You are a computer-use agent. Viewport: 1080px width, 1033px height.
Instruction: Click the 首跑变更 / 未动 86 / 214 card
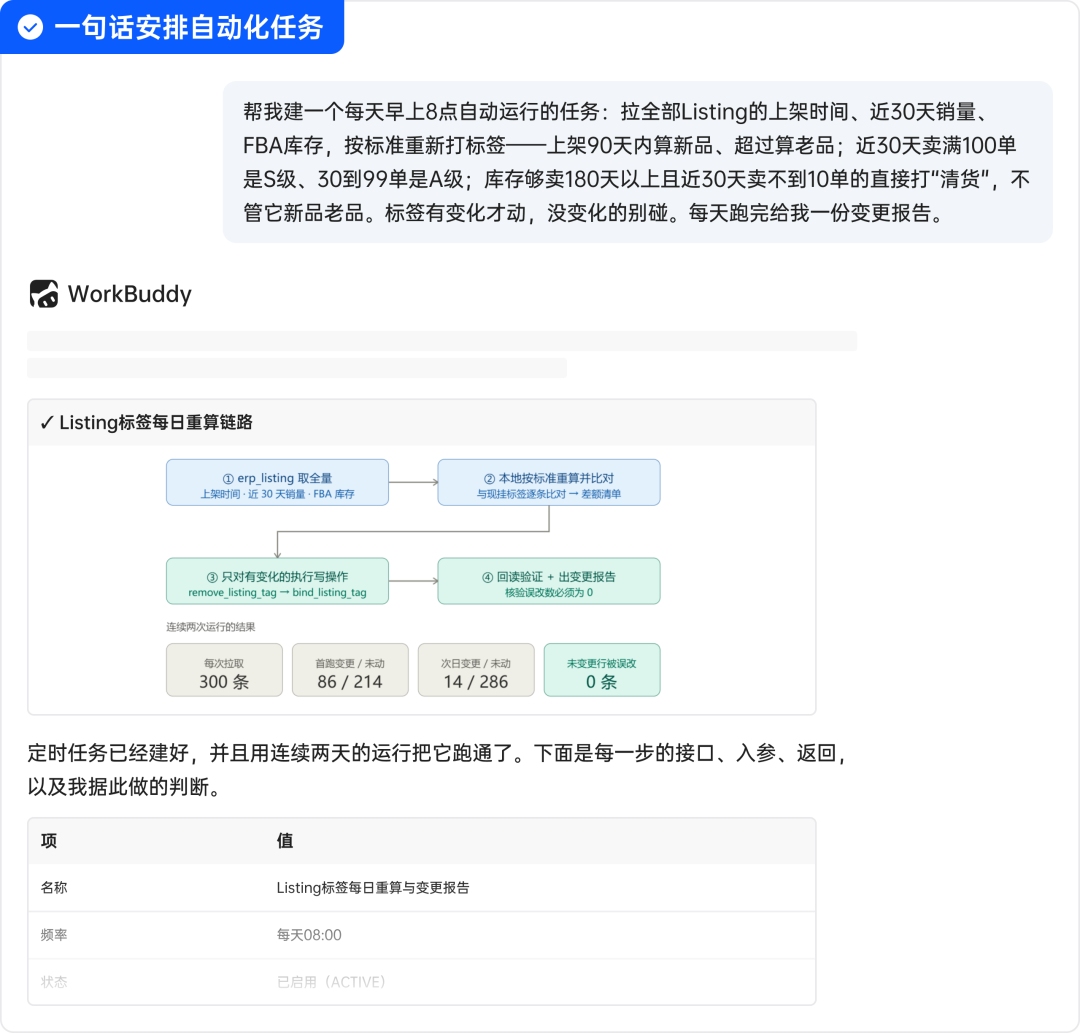click(350, 670)
